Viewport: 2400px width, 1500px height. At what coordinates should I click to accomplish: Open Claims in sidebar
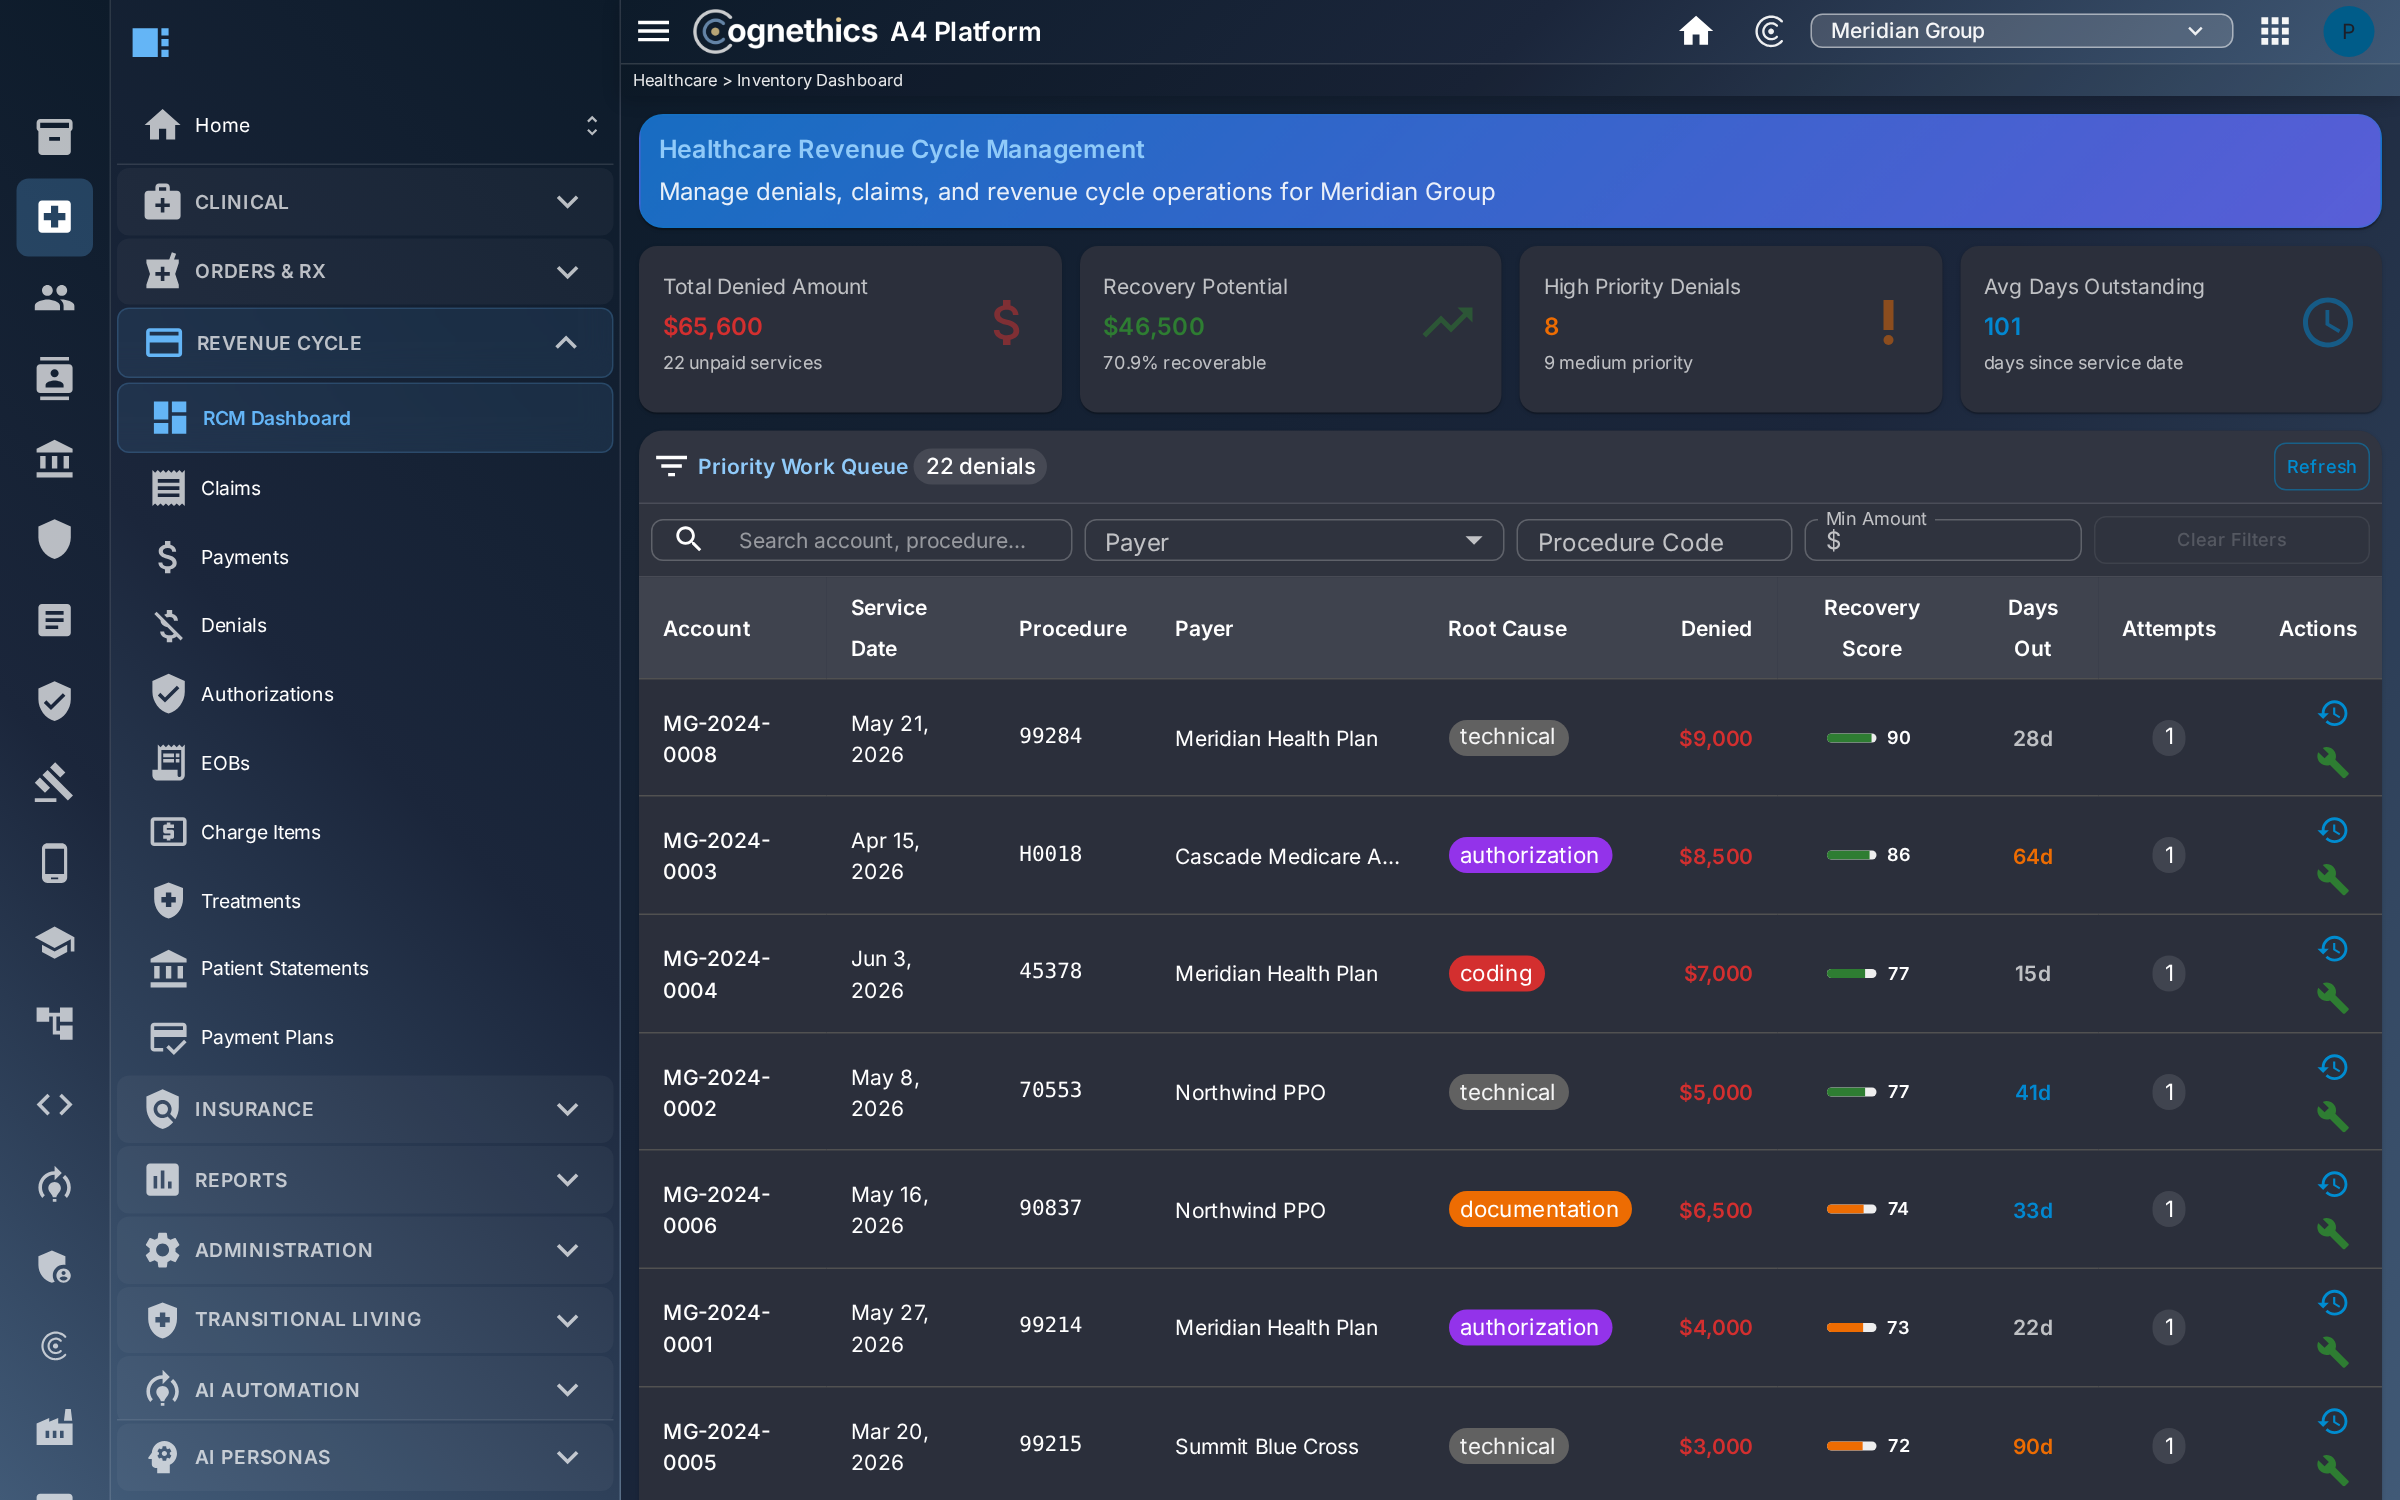[365, 488]
